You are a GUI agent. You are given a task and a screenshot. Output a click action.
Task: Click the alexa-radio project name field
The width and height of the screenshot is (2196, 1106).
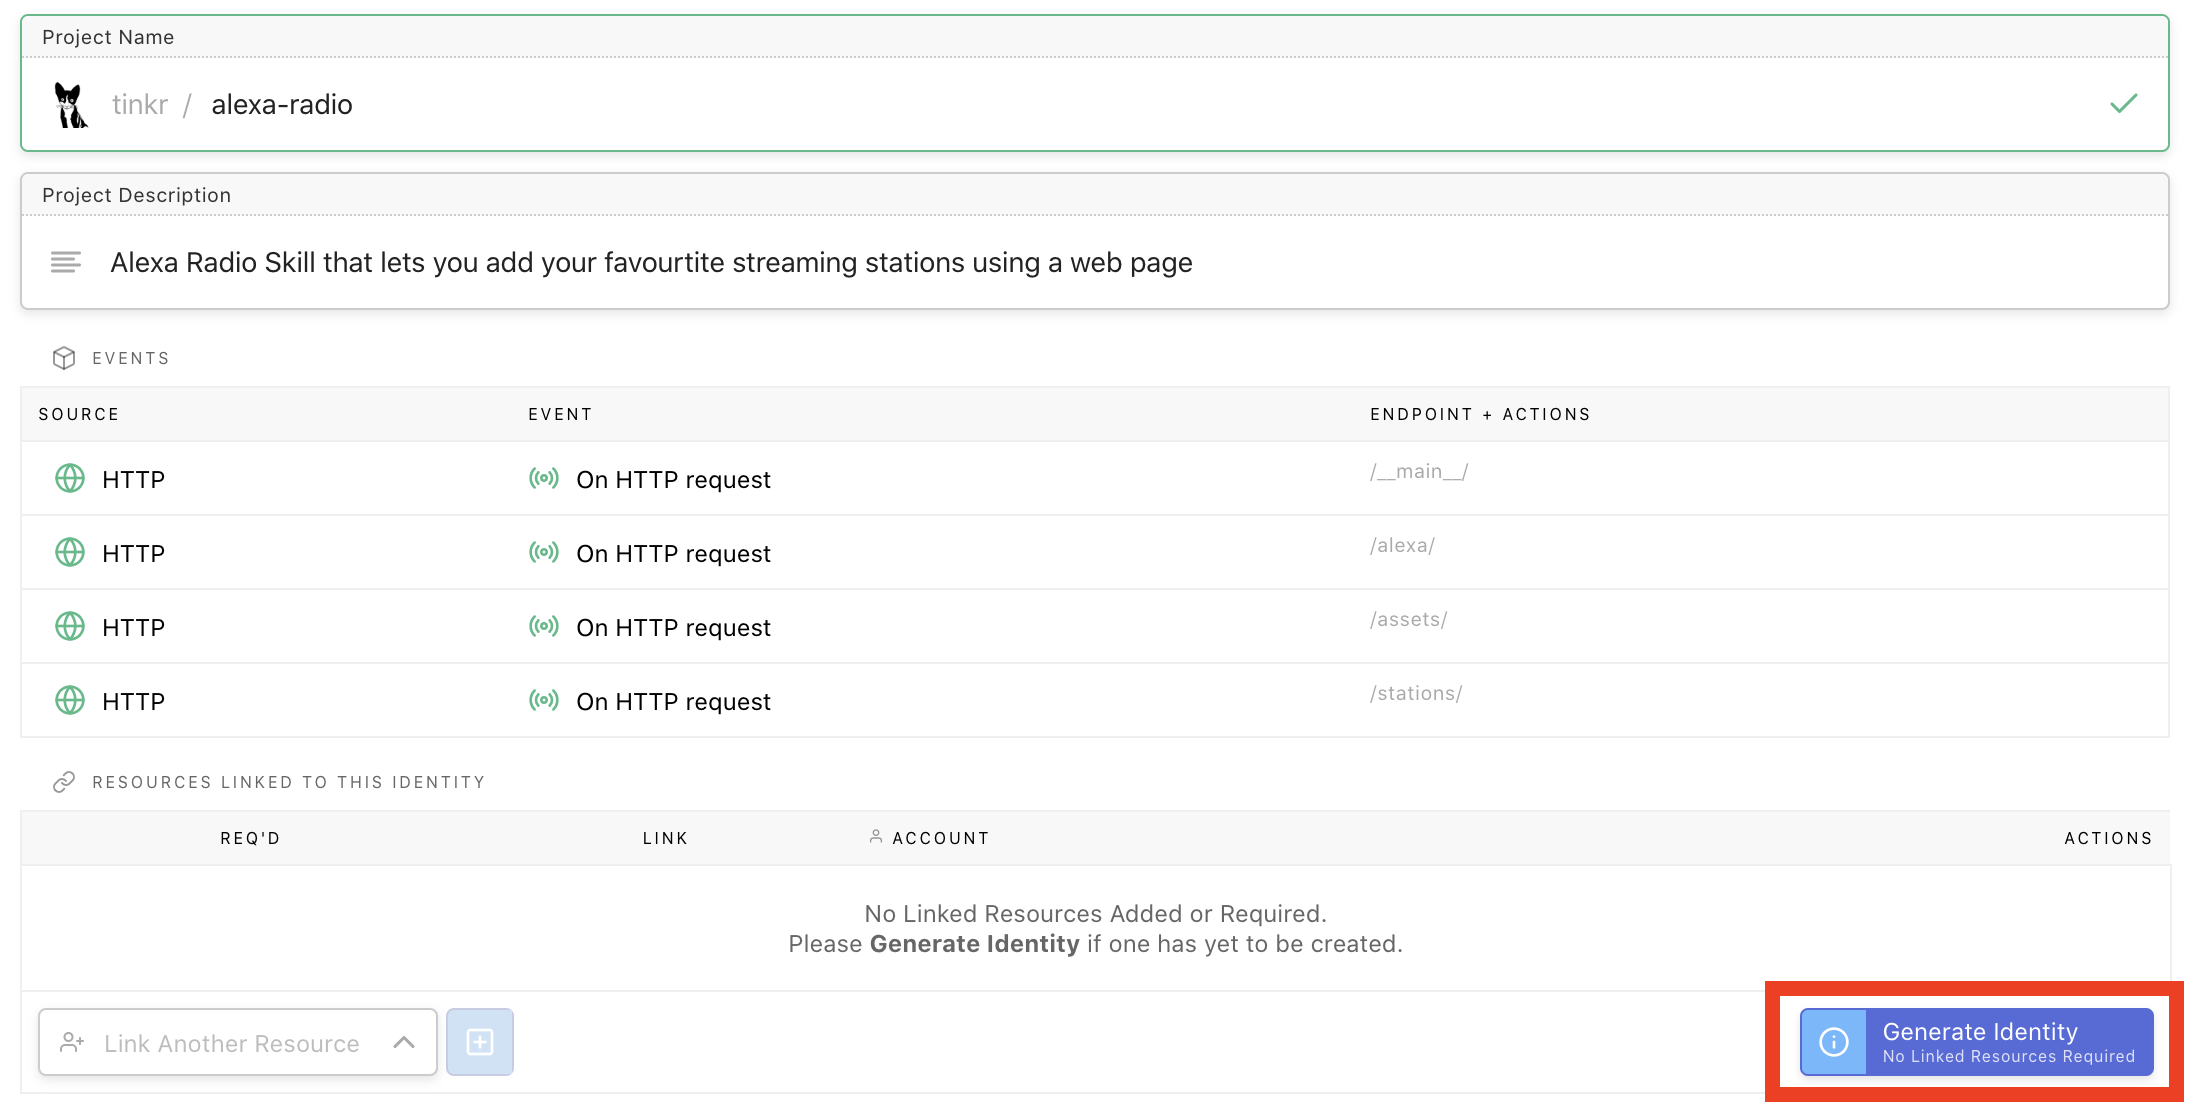coord(282,105)
